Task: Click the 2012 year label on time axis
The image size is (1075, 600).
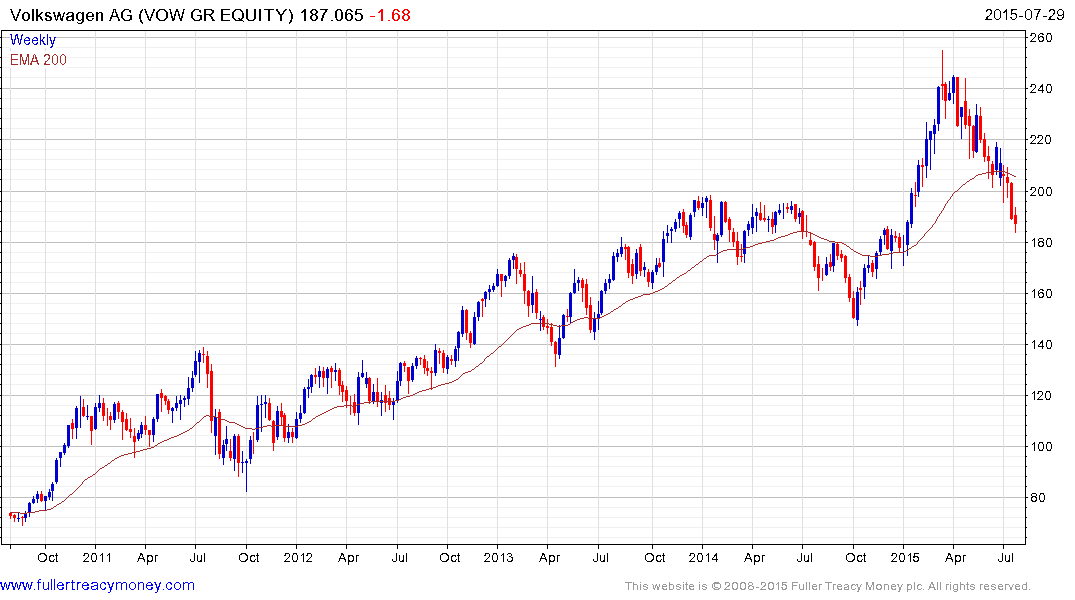Action: point(298,557)
